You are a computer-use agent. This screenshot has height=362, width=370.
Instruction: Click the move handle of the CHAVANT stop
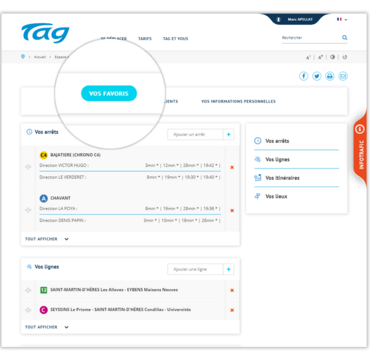click(x=28, y=210)
